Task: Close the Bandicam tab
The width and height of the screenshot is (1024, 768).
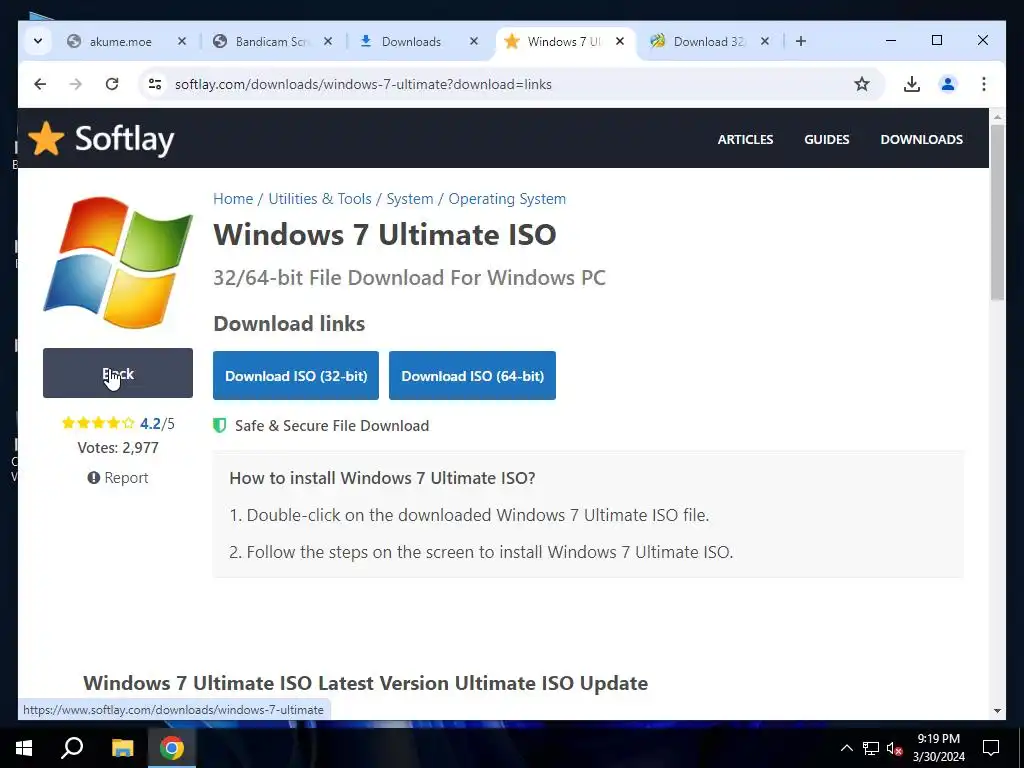Action: (x=328, y=41)
